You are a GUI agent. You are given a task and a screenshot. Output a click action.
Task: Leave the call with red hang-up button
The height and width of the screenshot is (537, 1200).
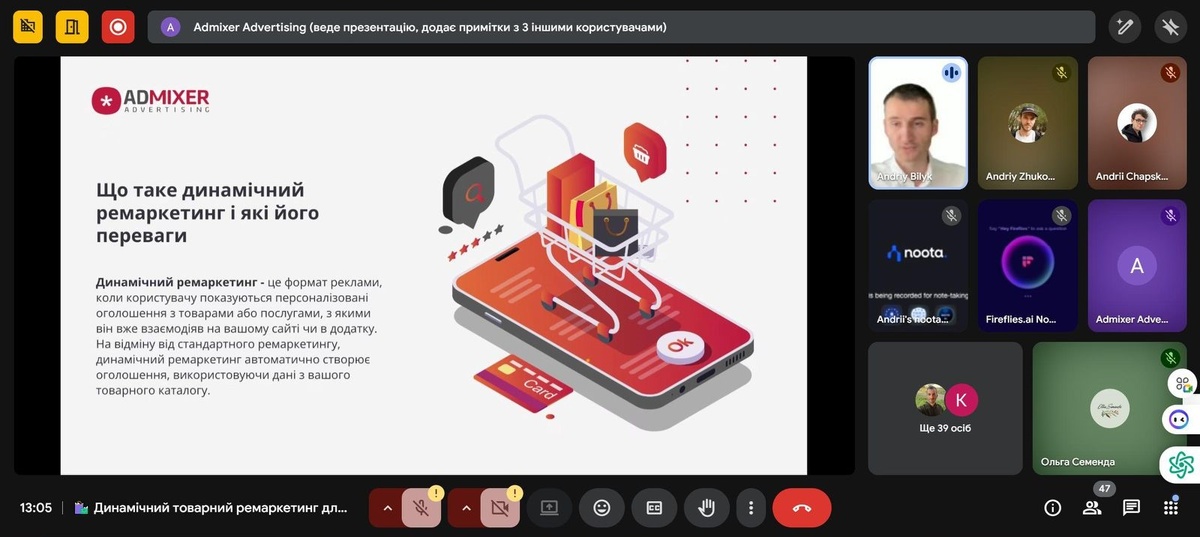[801, 508]
